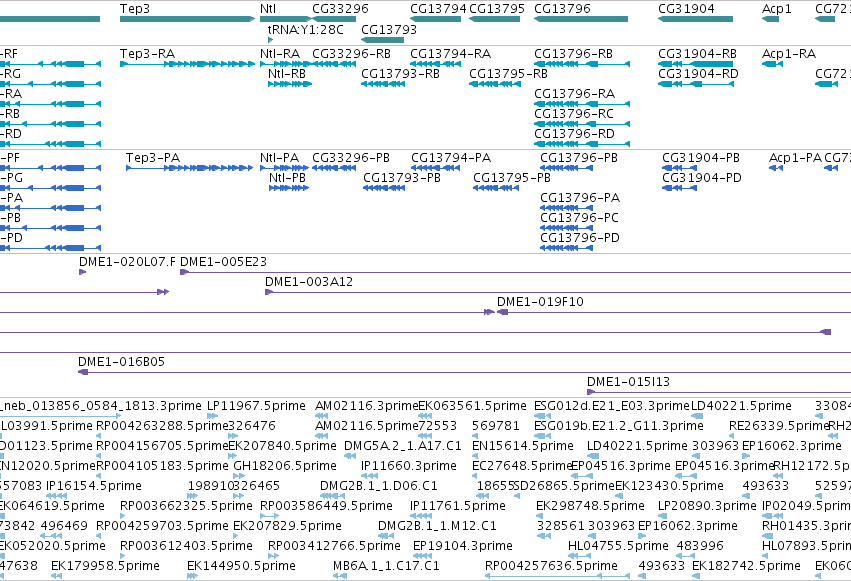Select the CG13794-RA transcript
851x581 pixels.
pyautogui.click(x=436, y=64)
